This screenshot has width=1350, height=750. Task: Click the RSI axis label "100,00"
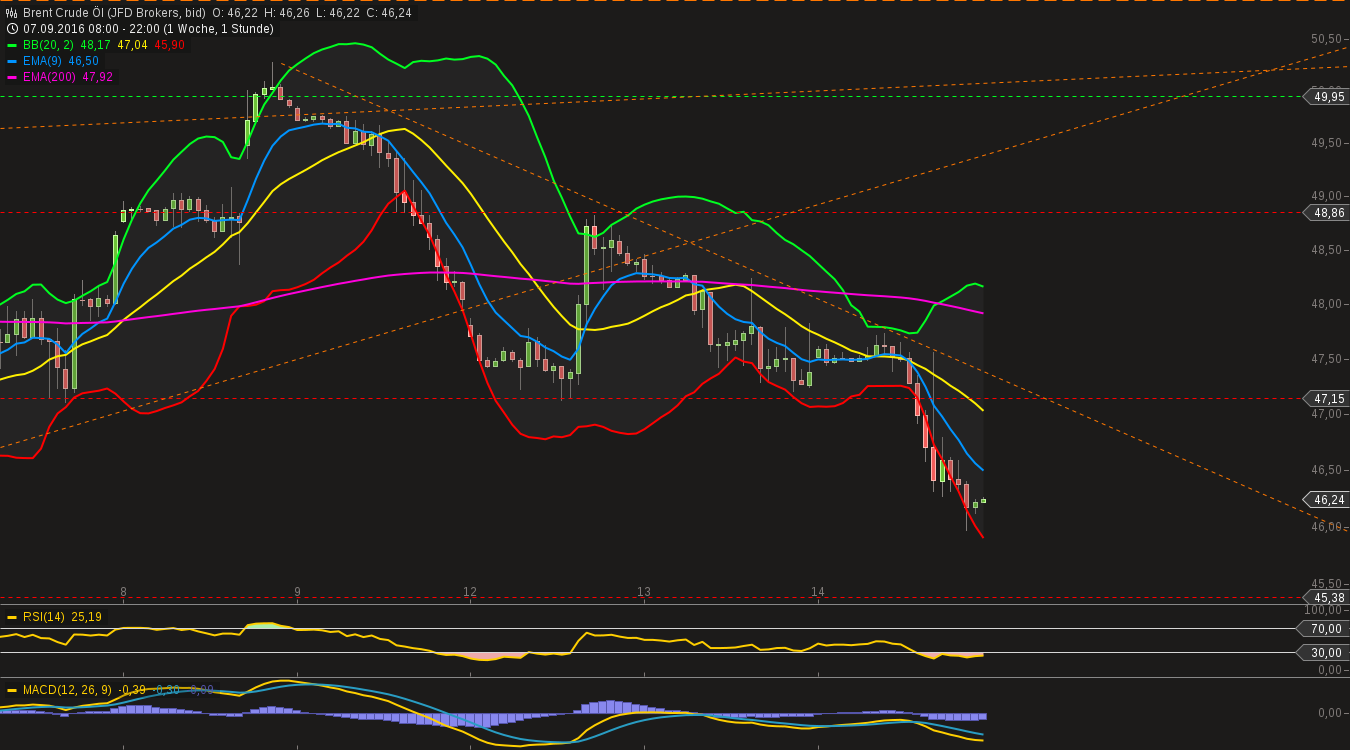point(1324,610)
